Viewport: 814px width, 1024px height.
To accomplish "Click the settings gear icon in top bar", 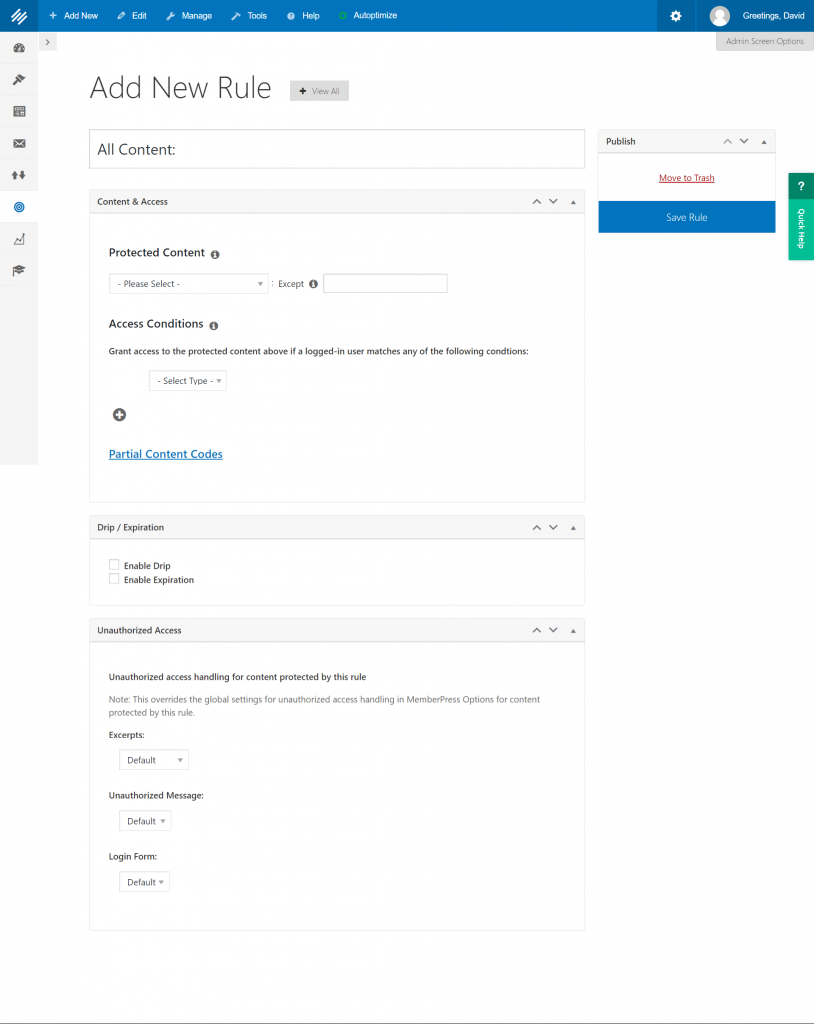I will 676,16.
